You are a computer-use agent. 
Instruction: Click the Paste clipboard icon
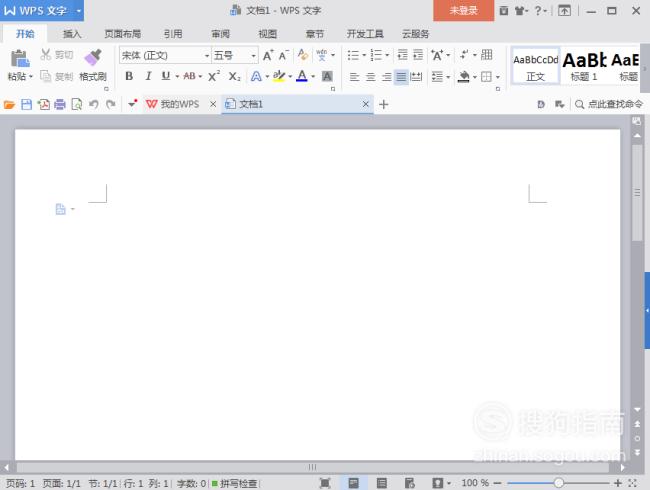pos(19,58)
